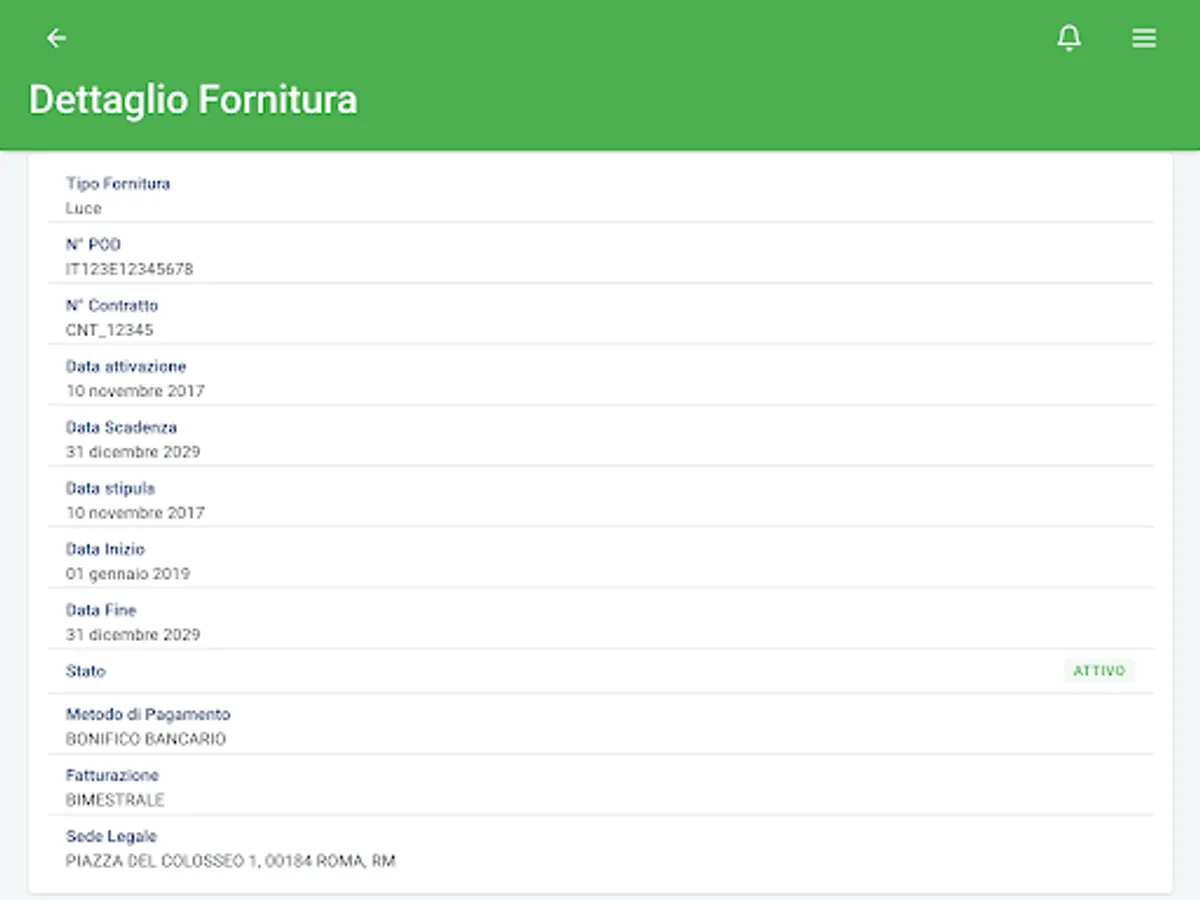Tap the back arrow icon

[57, 38]
